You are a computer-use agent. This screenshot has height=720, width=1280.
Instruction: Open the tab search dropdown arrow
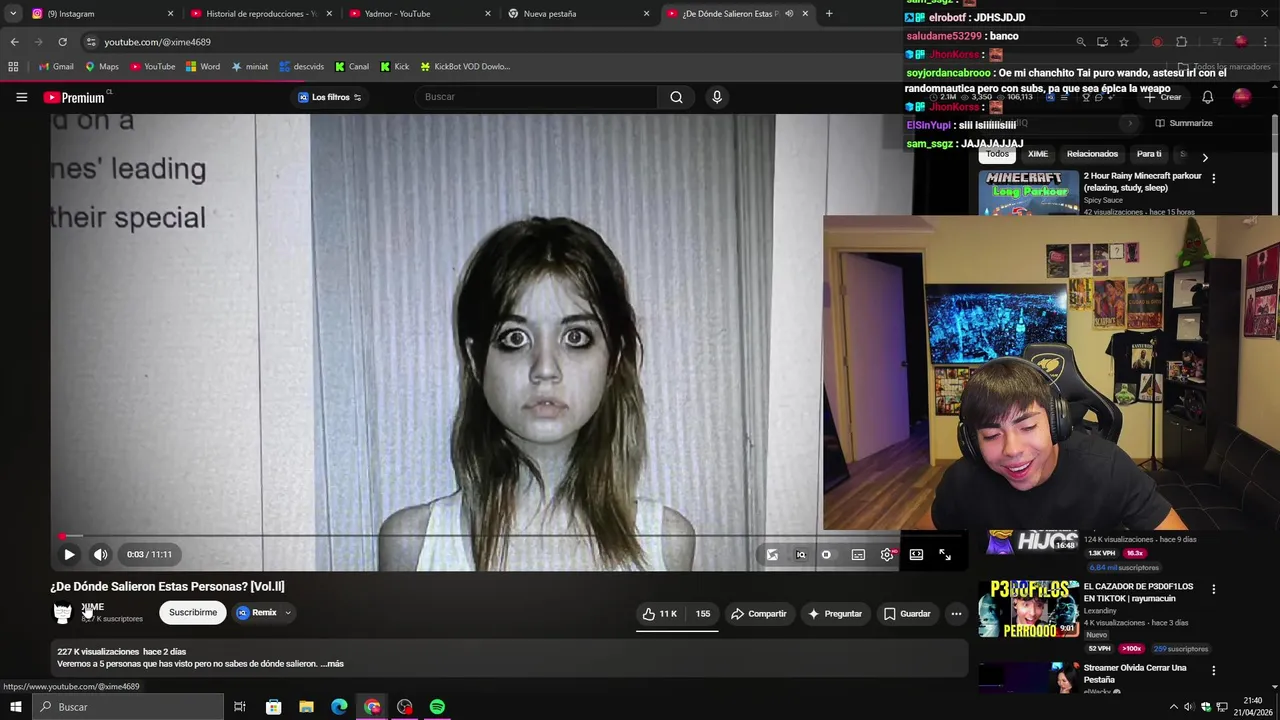(x=12, y=14)
